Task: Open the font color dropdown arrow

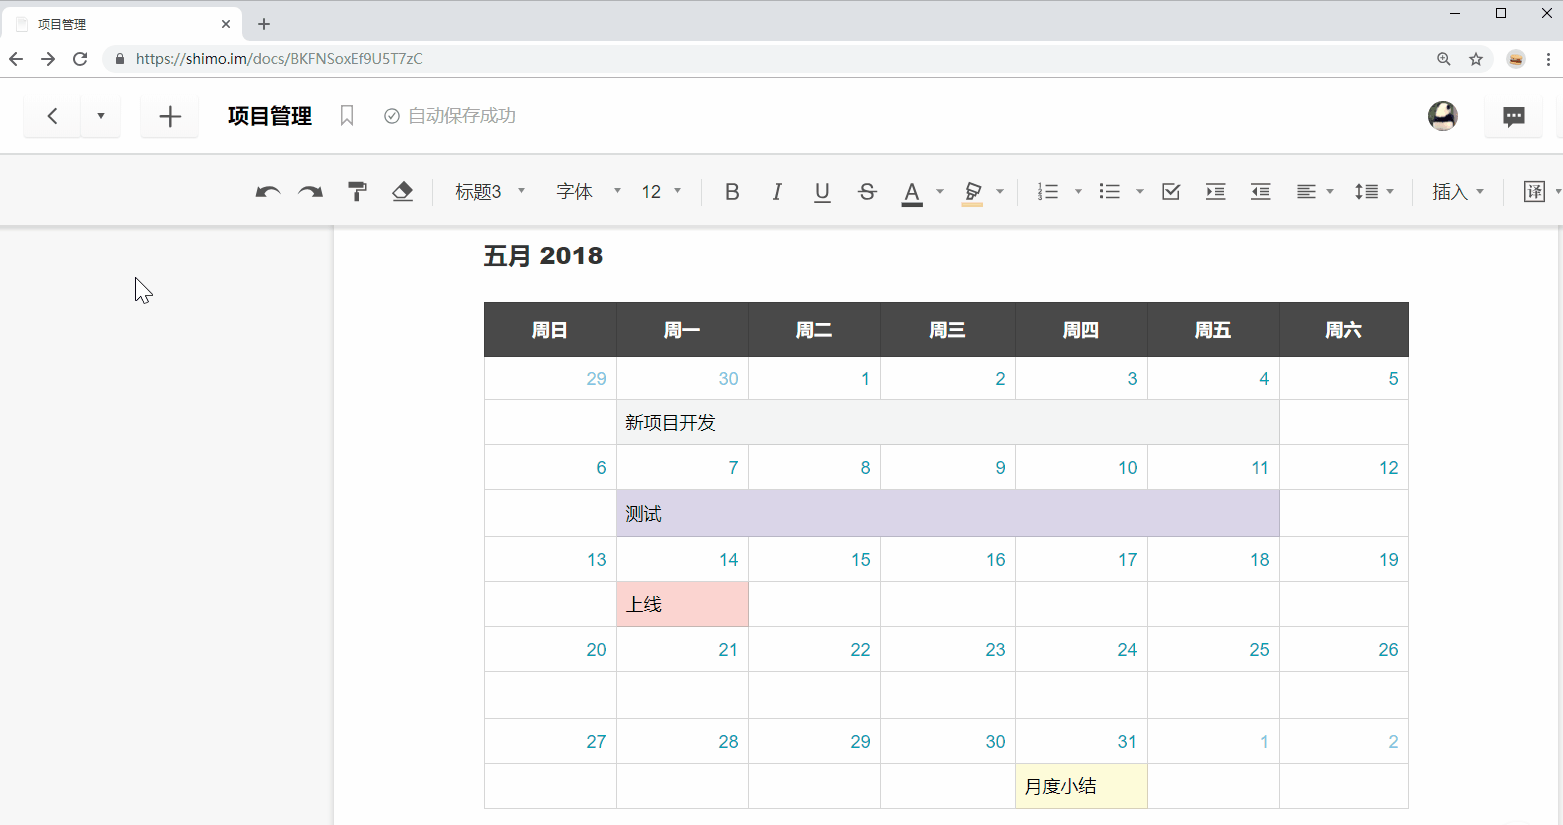Action: [940, 192]
